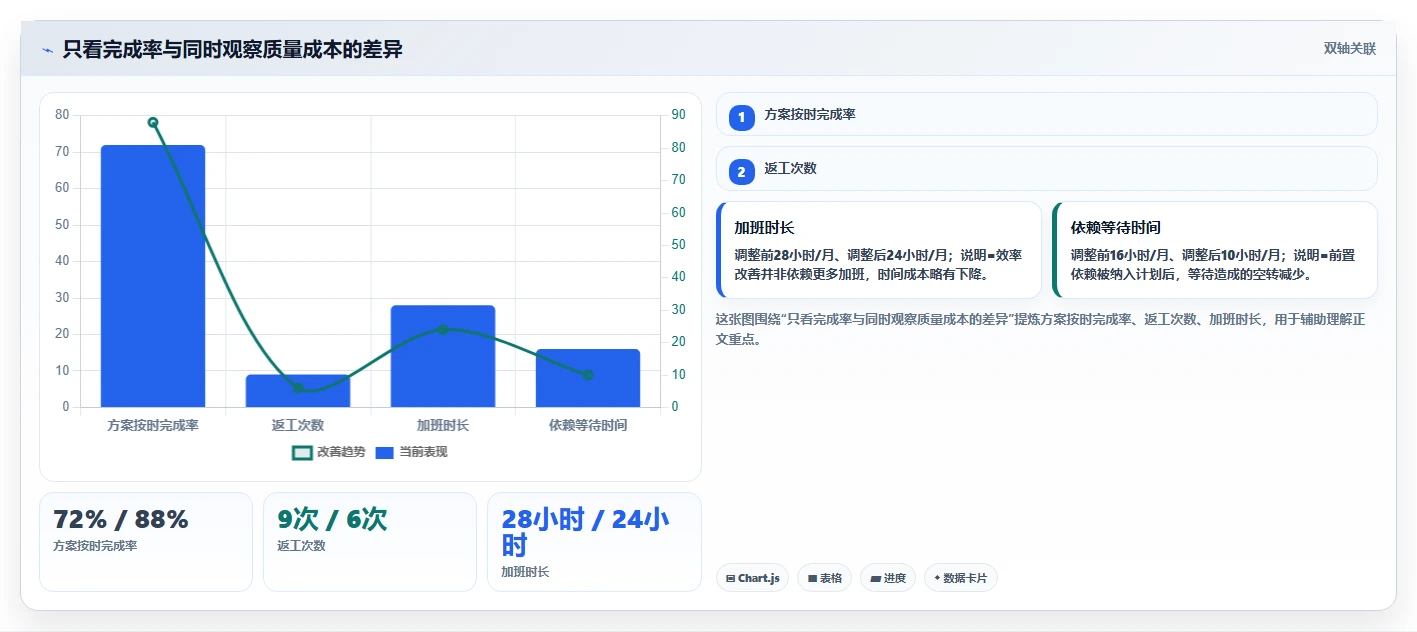Open the 依赖等待时间 detail card
This screenshot has height=632, width=1417.
click(x=1215, y=250)
